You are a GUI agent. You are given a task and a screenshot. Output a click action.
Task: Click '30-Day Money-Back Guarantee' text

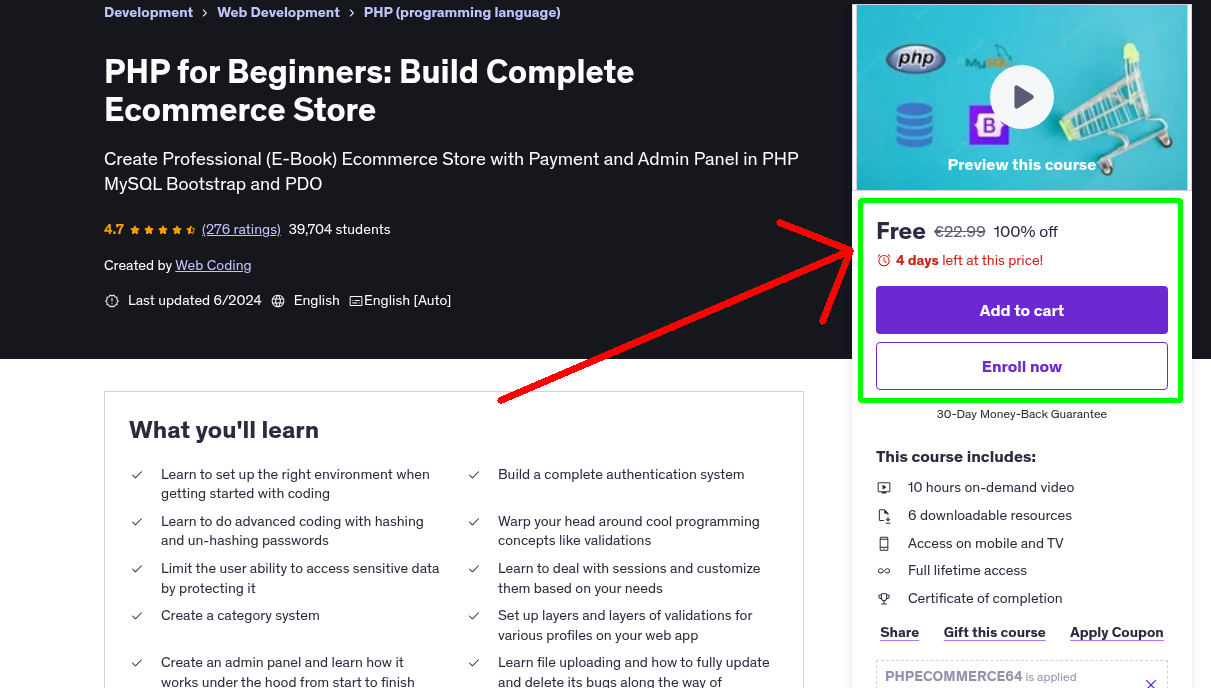[1022, 414]
